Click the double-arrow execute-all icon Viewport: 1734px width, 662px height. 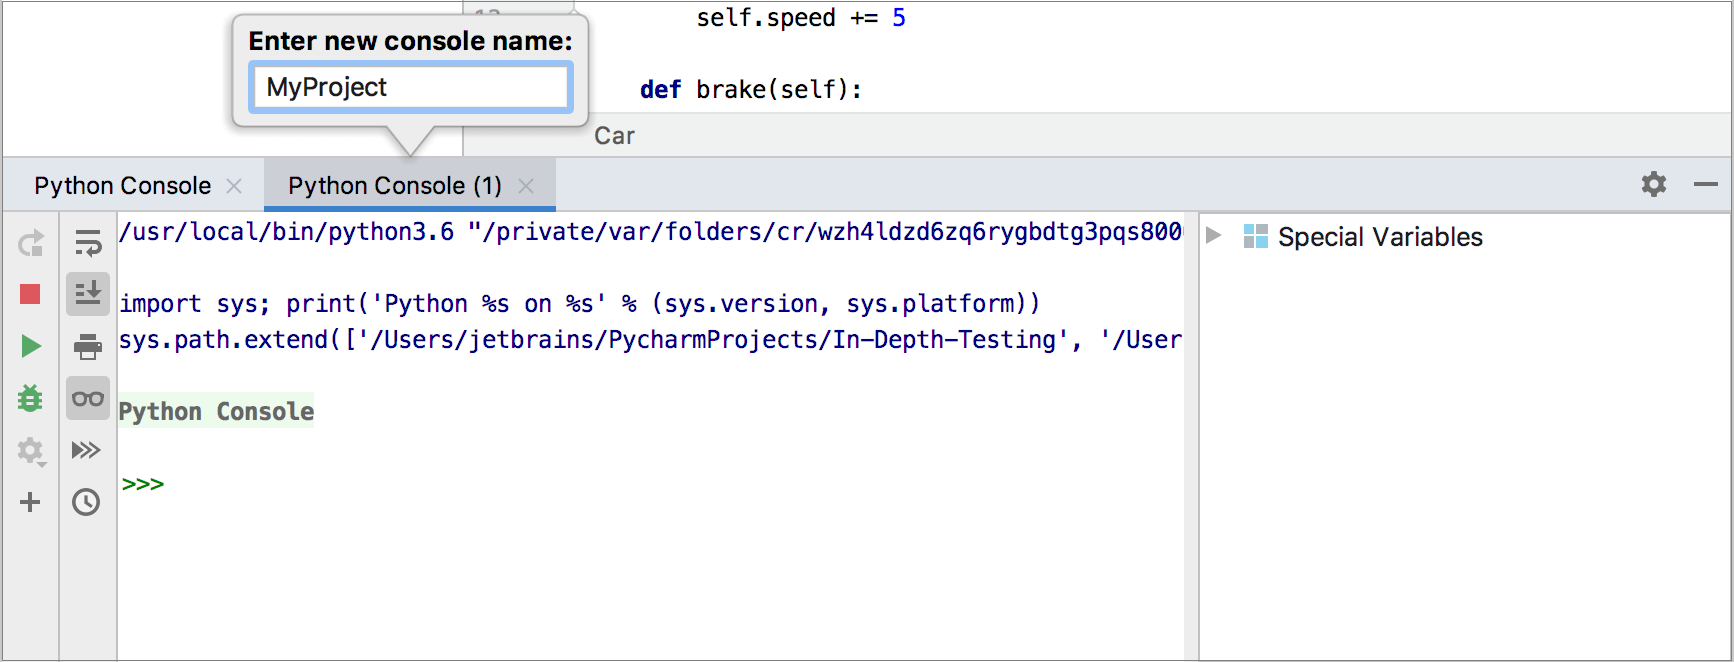(87, 450)
